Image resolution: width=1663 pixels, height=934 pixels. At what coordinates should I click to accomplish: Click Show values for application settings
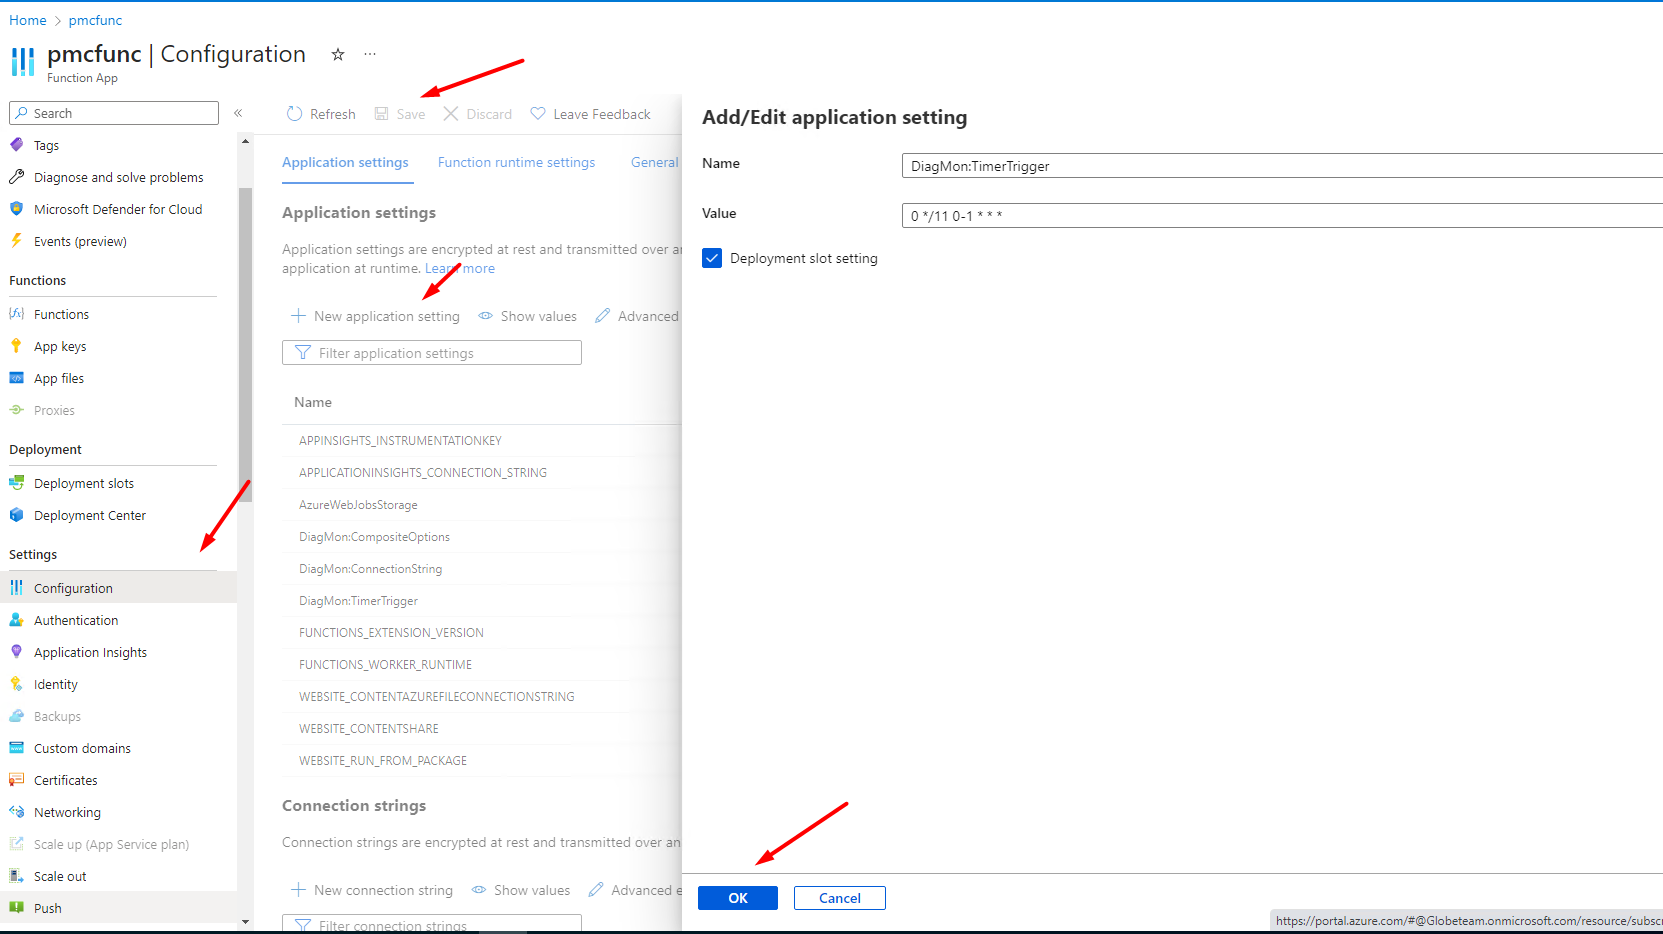pyautogui.click(x=527, y=316)
